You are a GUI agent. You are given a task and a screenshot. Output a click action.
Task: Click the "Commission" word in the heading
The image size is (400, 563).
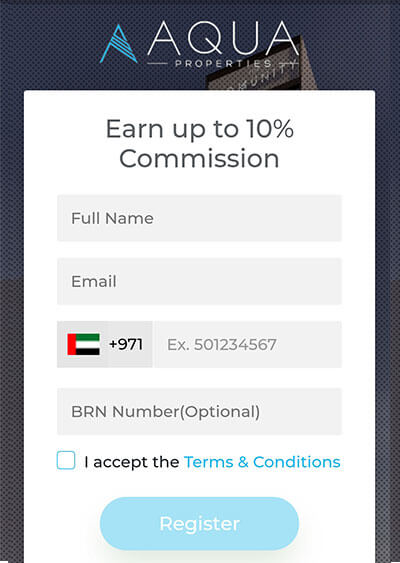tap(199, 158)
